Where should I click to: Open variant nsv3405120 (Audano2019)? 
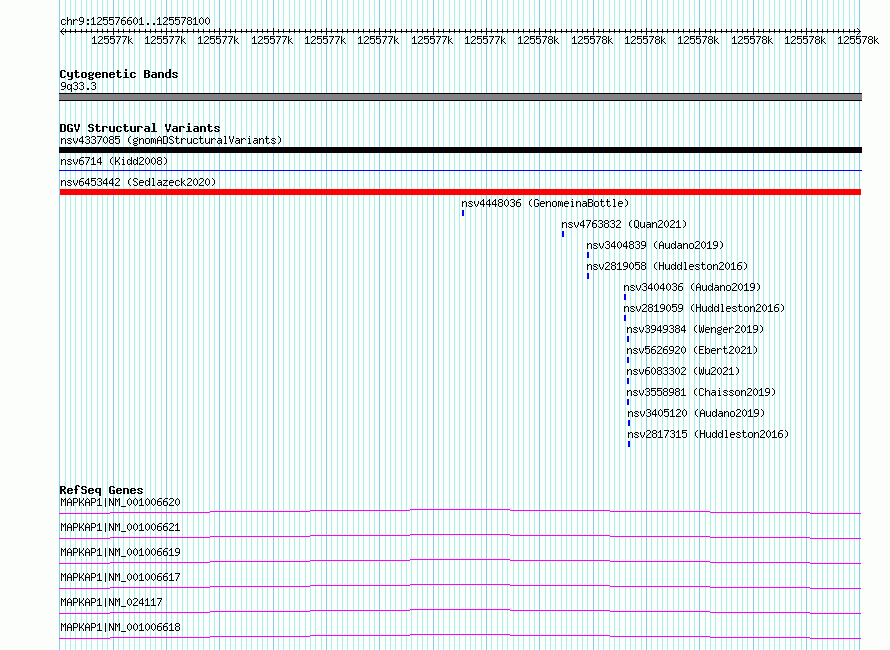[696, 413]
